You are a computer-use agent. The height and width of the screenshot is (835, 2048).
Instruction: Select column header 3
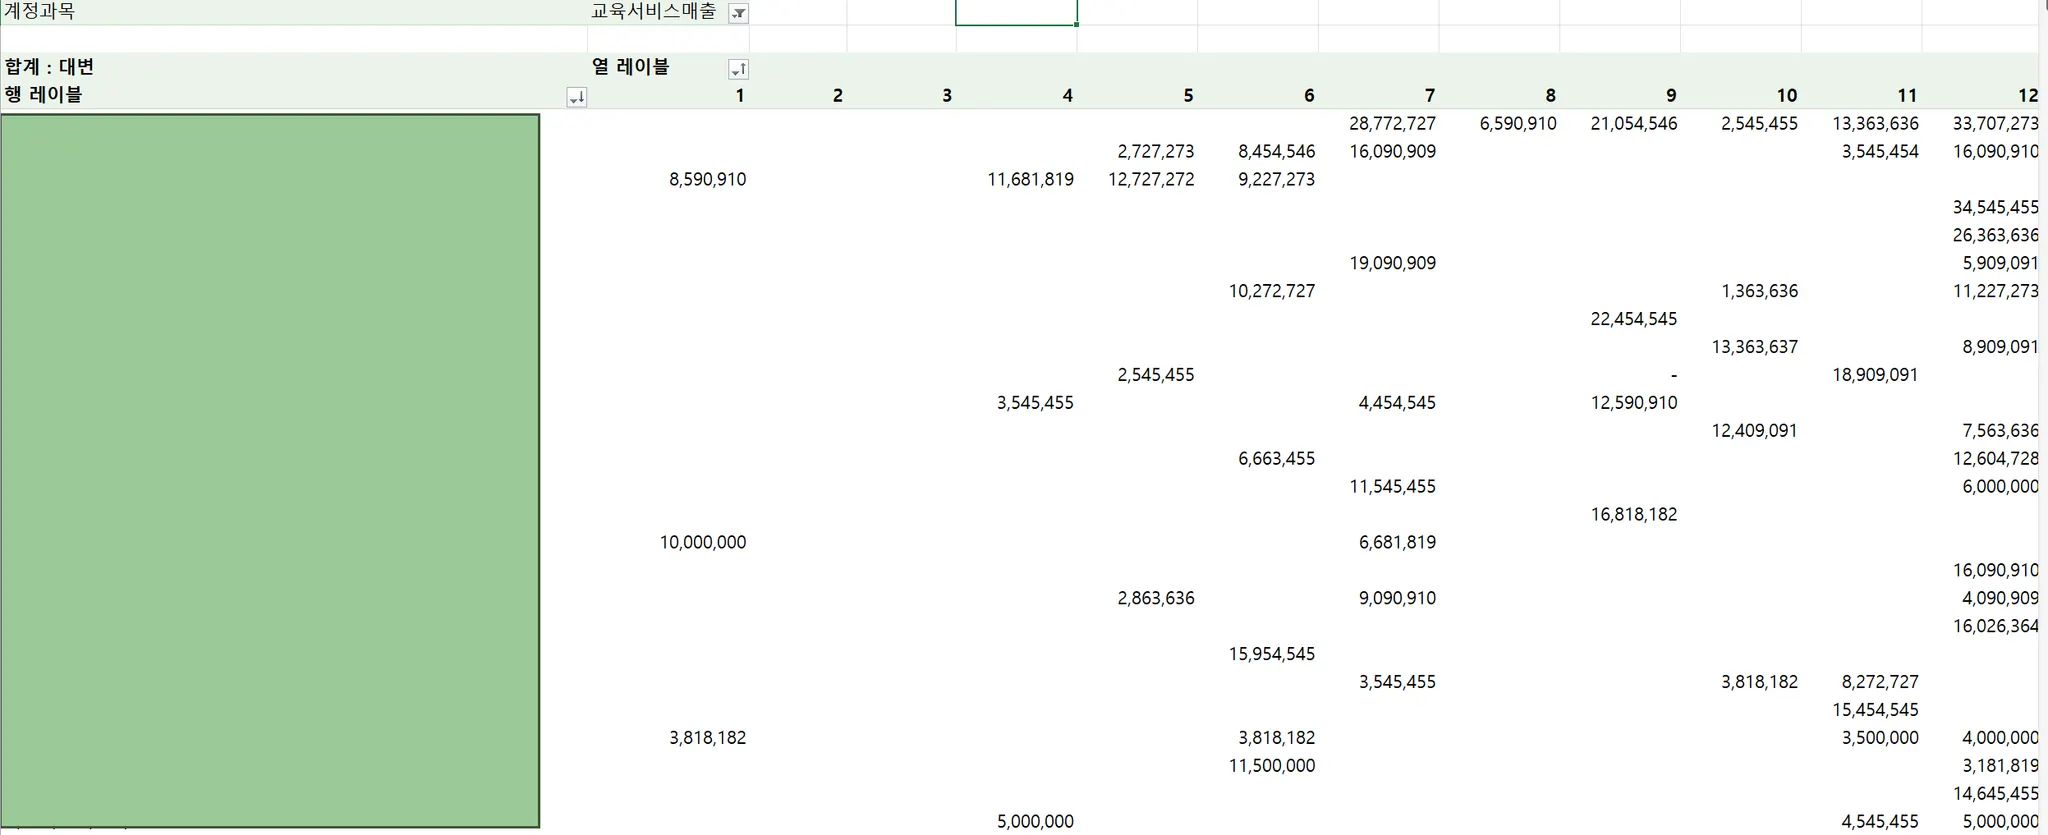pos(947,96)
